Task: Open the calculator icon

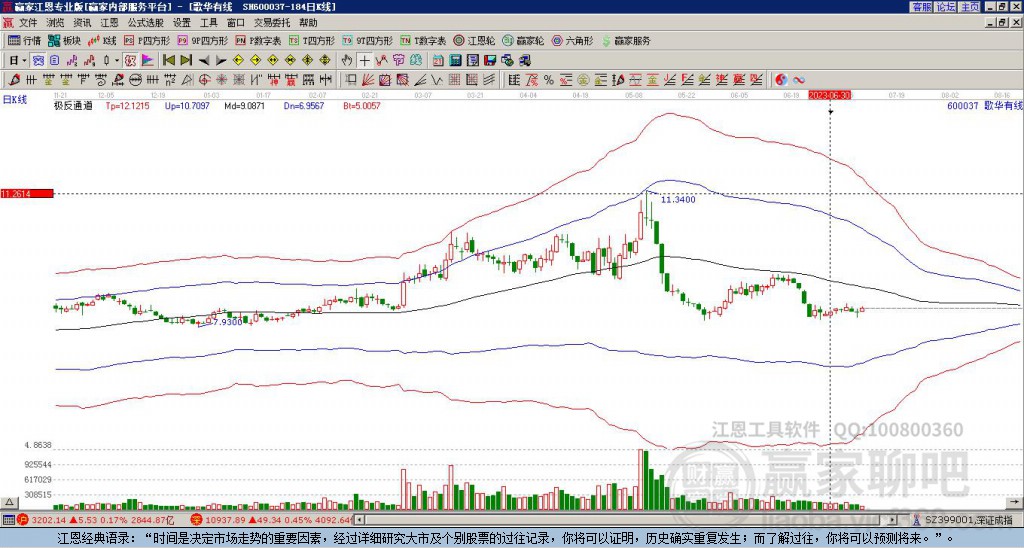Action: 455,60
